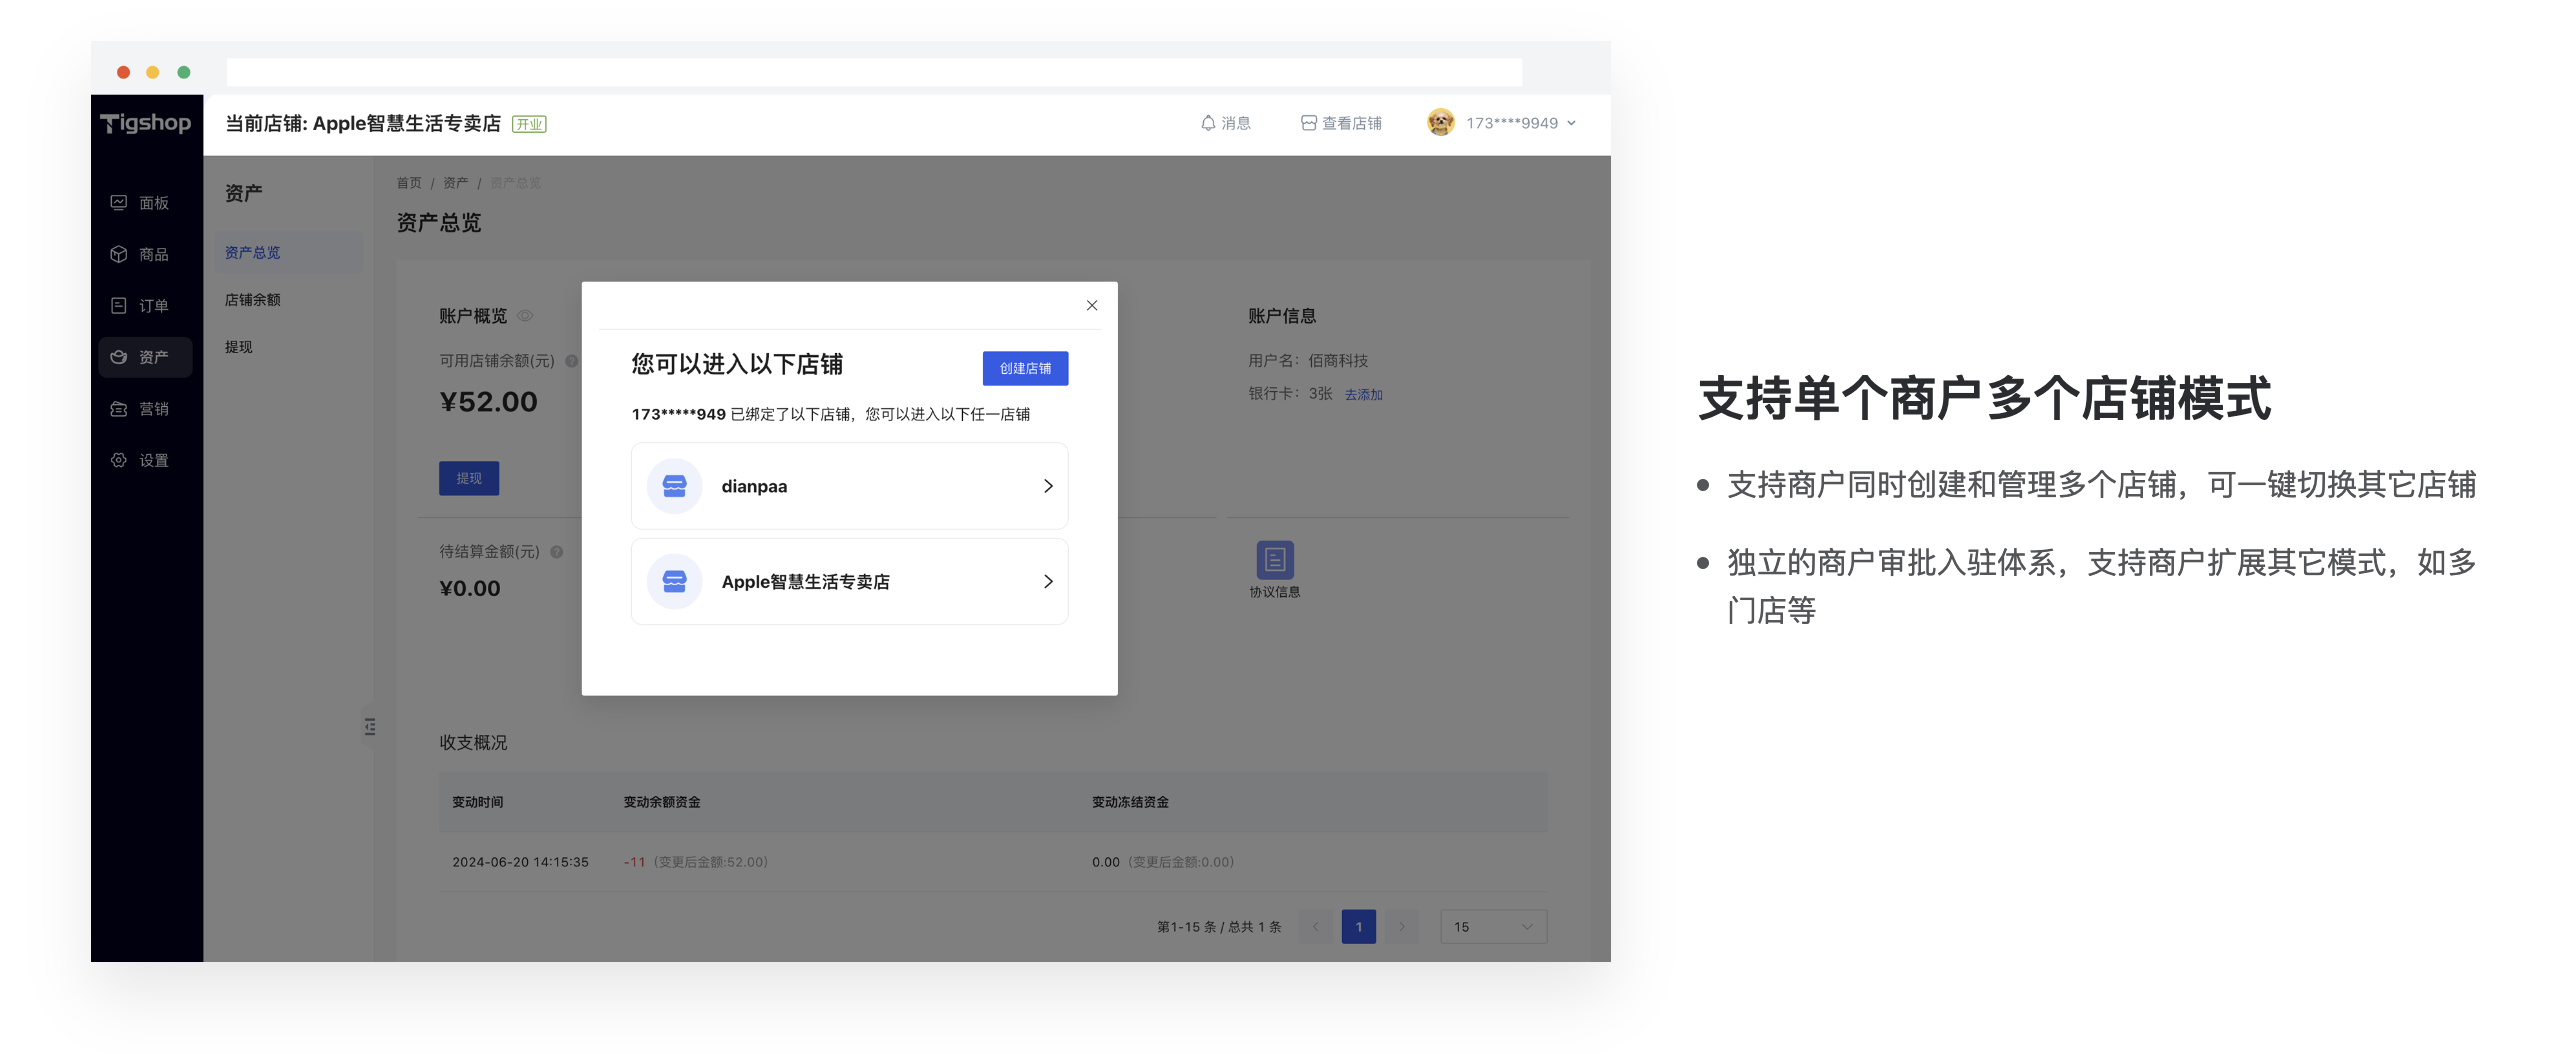Select the 提现 submenu item

click(238, 347)
